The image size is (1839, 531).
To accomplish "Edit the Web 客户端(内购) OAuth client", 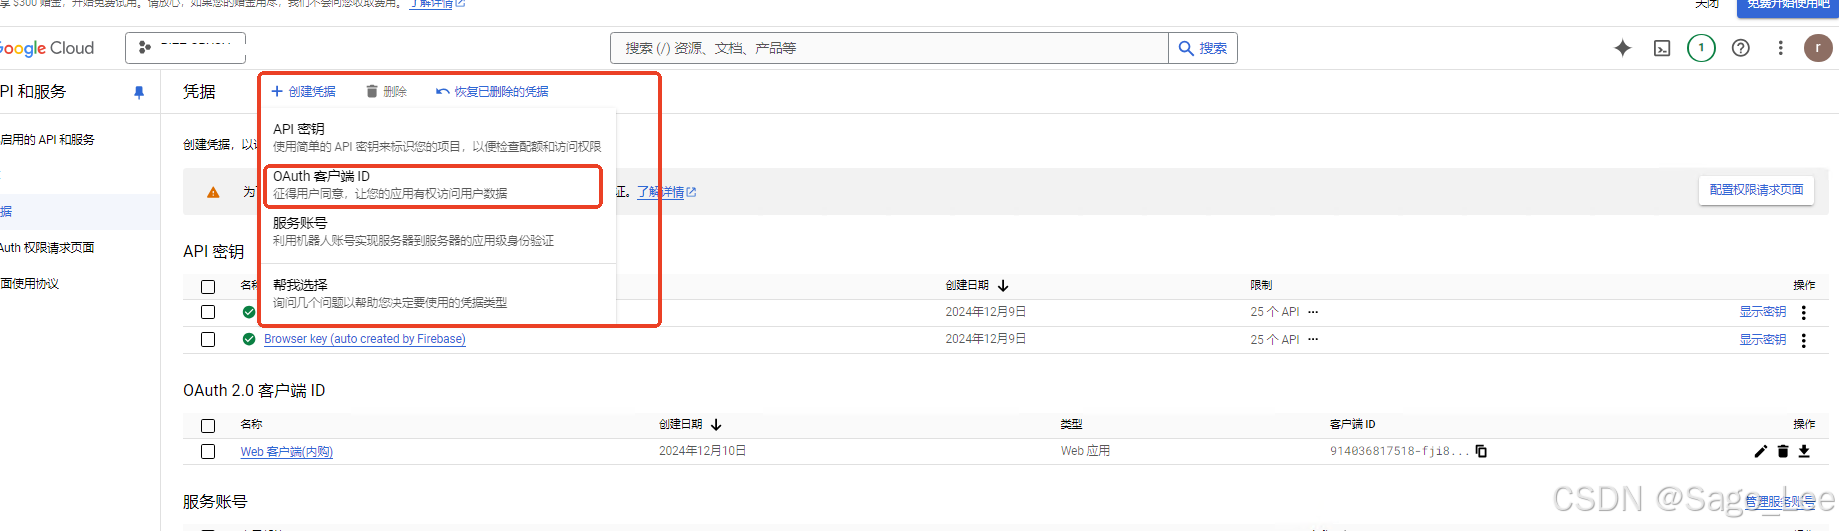I will pos(1761,451).
